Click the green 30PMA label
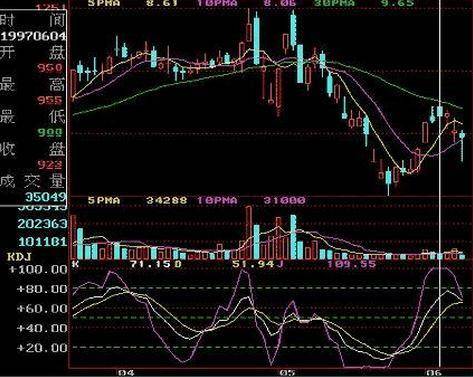473x377 pixels. (x=335, y=3)
